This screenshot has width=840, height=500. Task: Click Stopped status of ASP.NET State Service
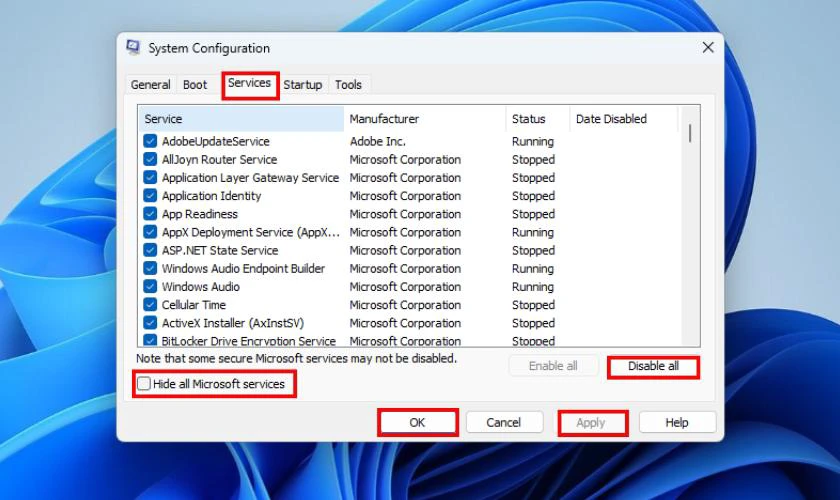(533, 251)
